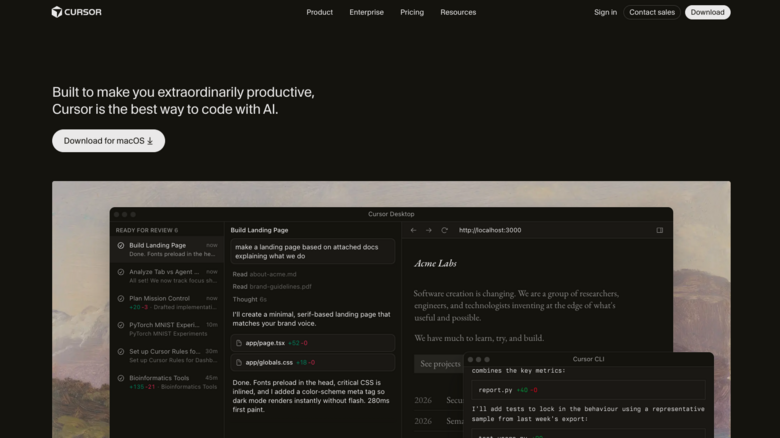The height and width of the screenshot is (438, 780).
Task: Click the reload icon beside localhost URL
Action: (x=444, y=230)
